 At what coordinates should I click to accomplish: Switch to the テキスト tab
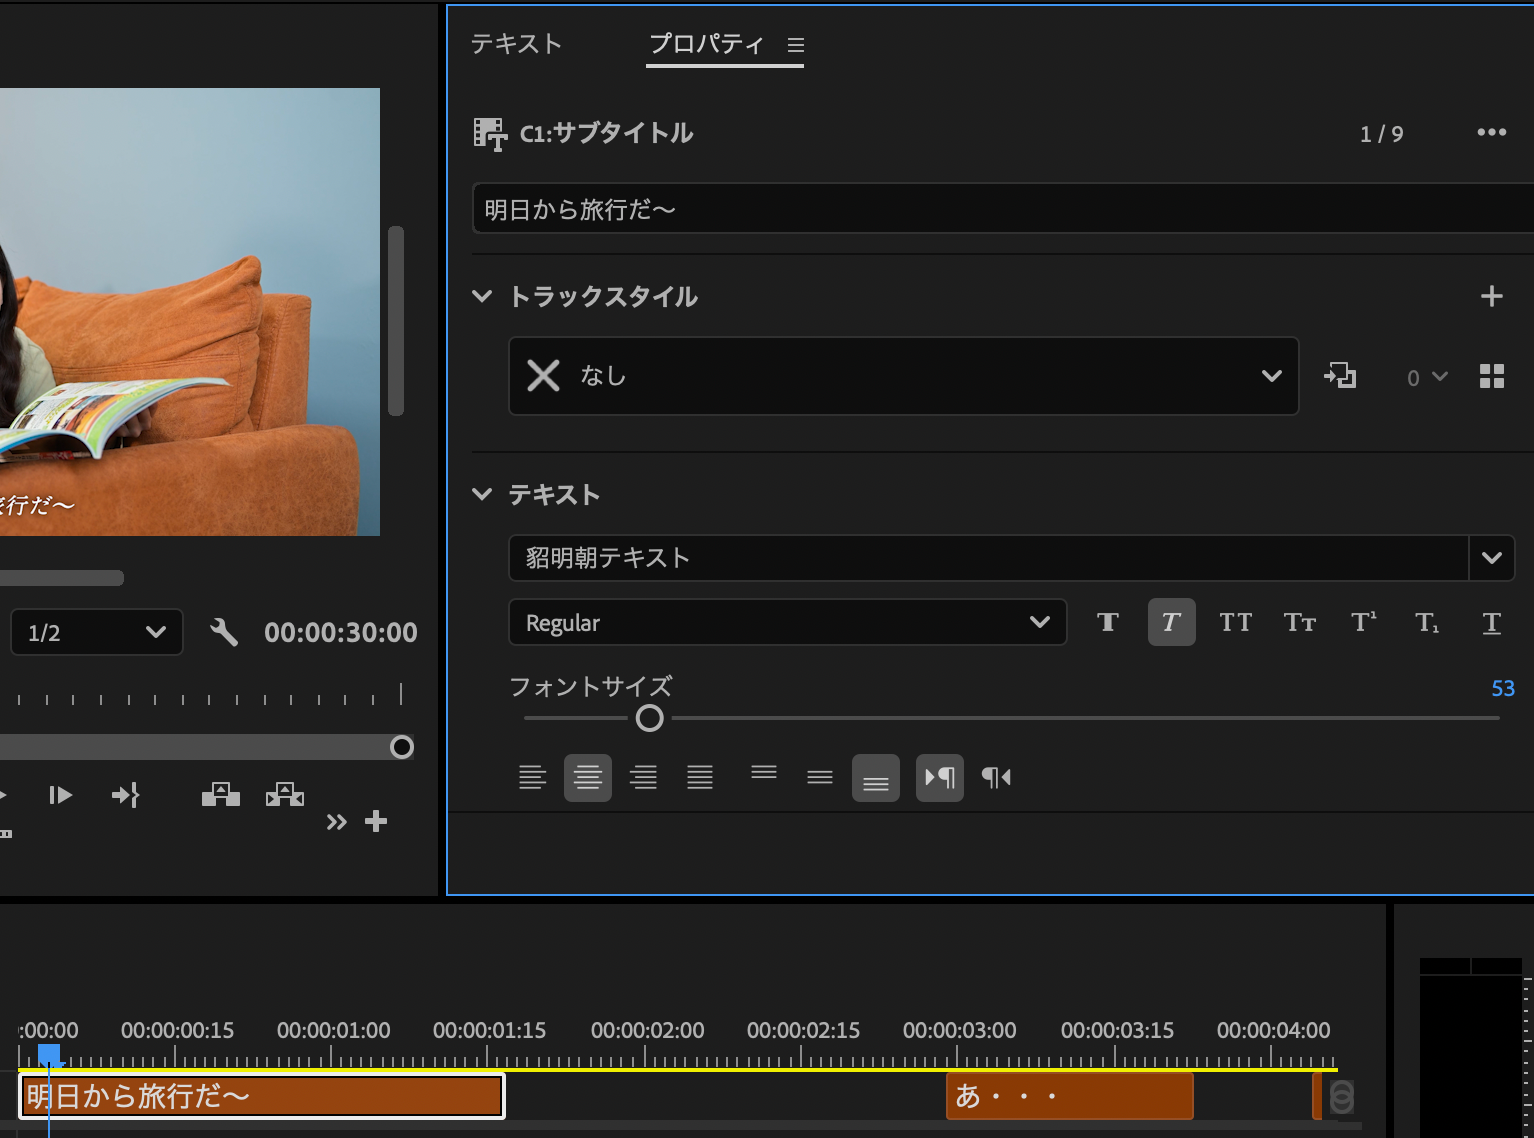click(516, 44)
